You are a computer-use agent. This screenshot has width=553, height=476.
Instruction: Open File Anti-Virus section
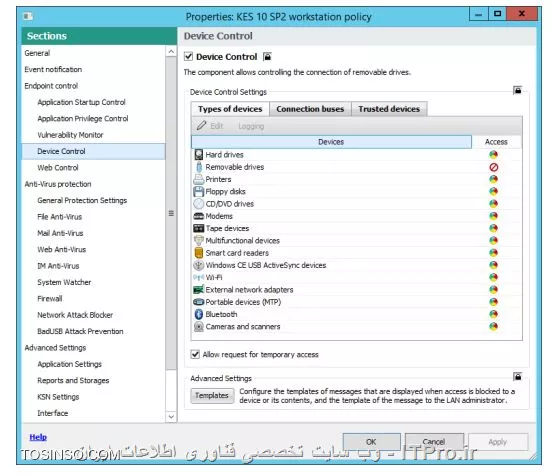point(60,217)
